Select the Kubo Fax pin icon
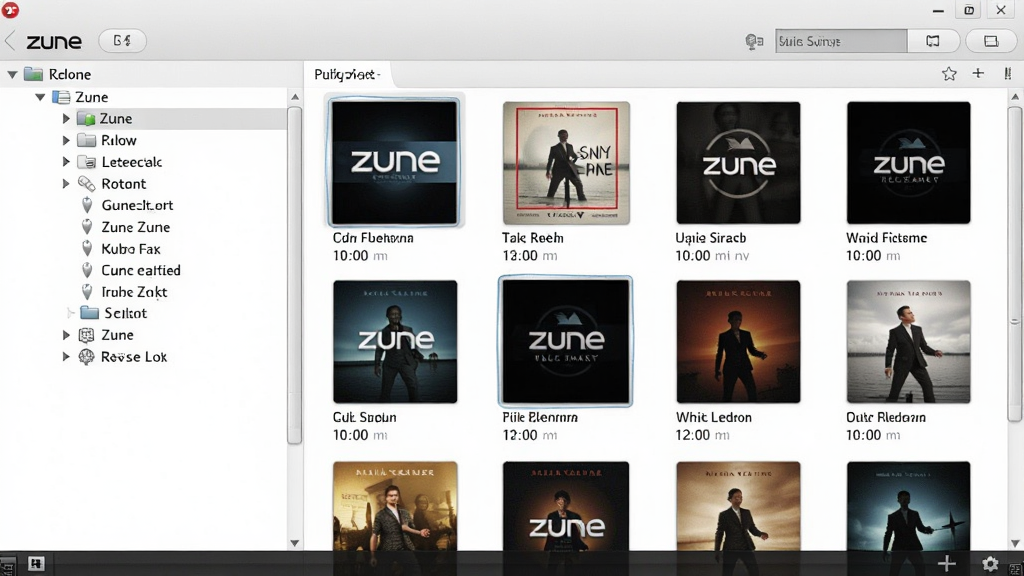1024x576 pixels. tap(87, 248)
